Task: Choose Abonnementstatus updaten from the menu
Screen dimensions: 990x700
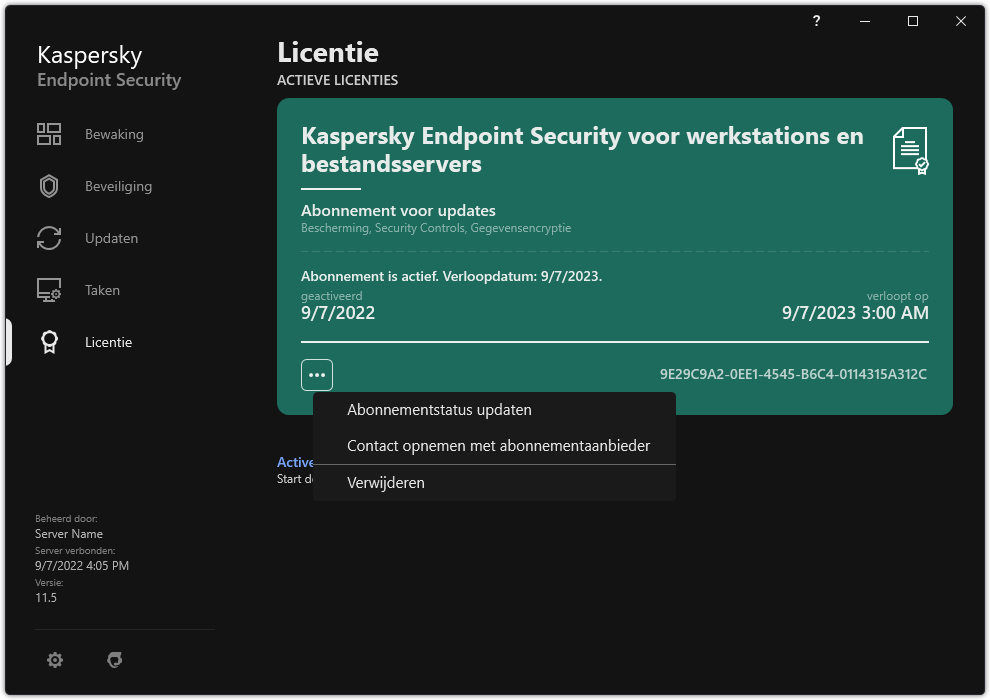Action: tap(439, 409)
